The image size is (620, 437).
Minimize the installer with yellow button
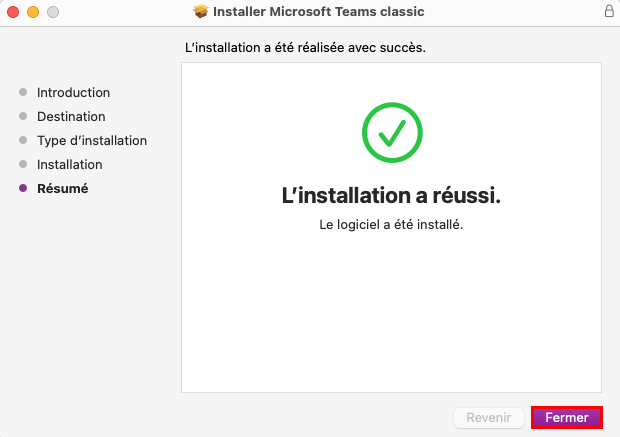[x=33, y=12]
